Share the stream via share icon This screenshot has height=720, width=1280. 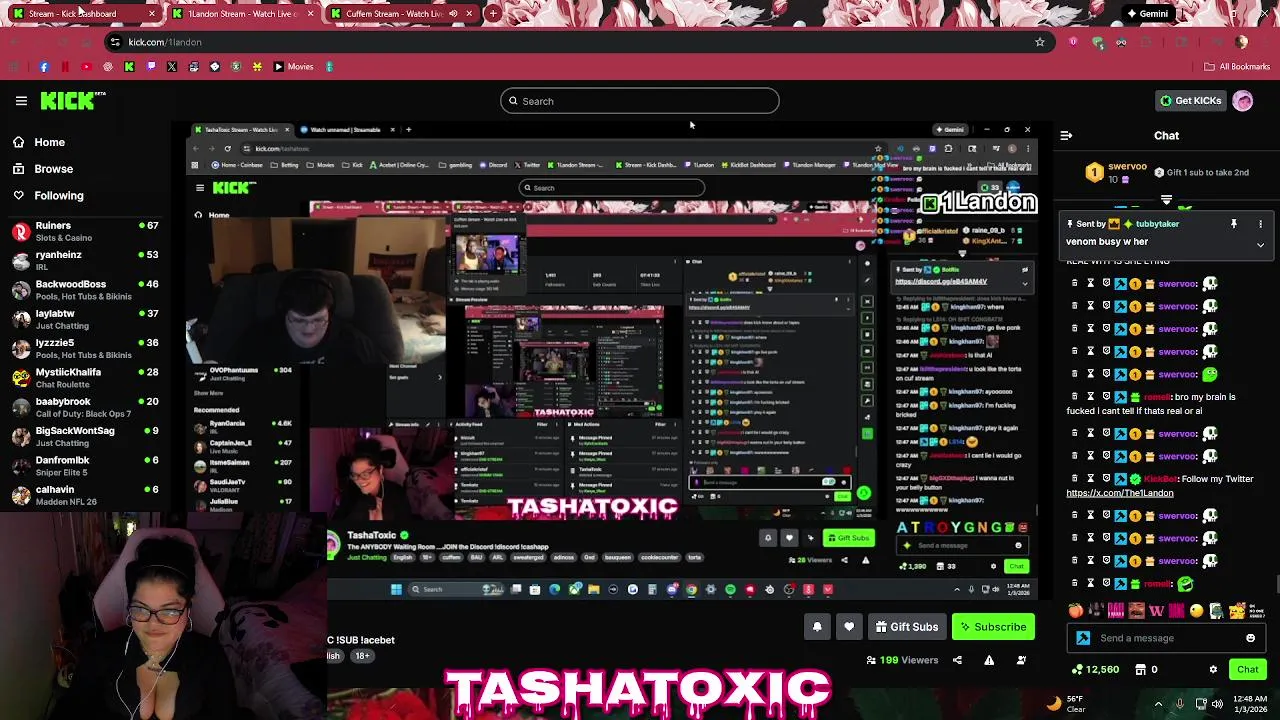[957, 660]
